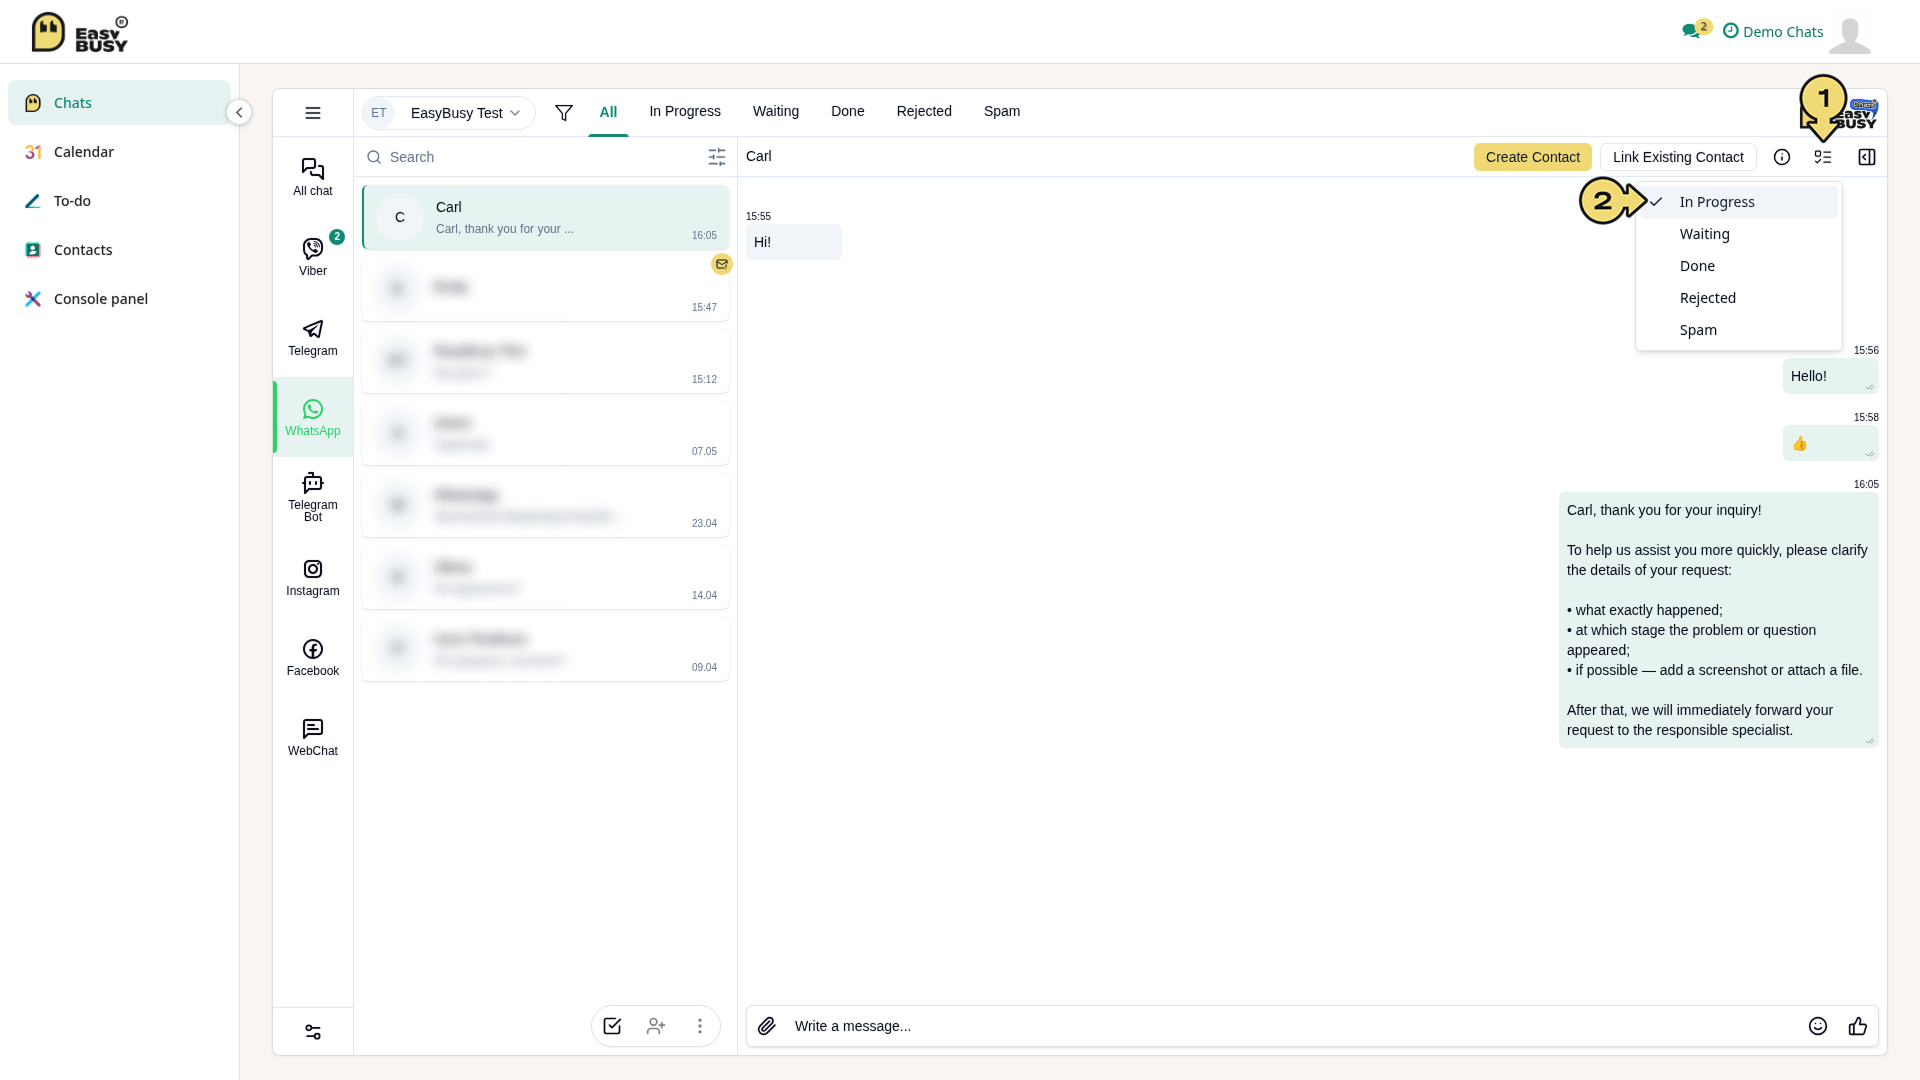Image resolution: width=1920 pixels, height=1080 pixels.
Task: Click select chats checkbox icon
Action: 612,1026
